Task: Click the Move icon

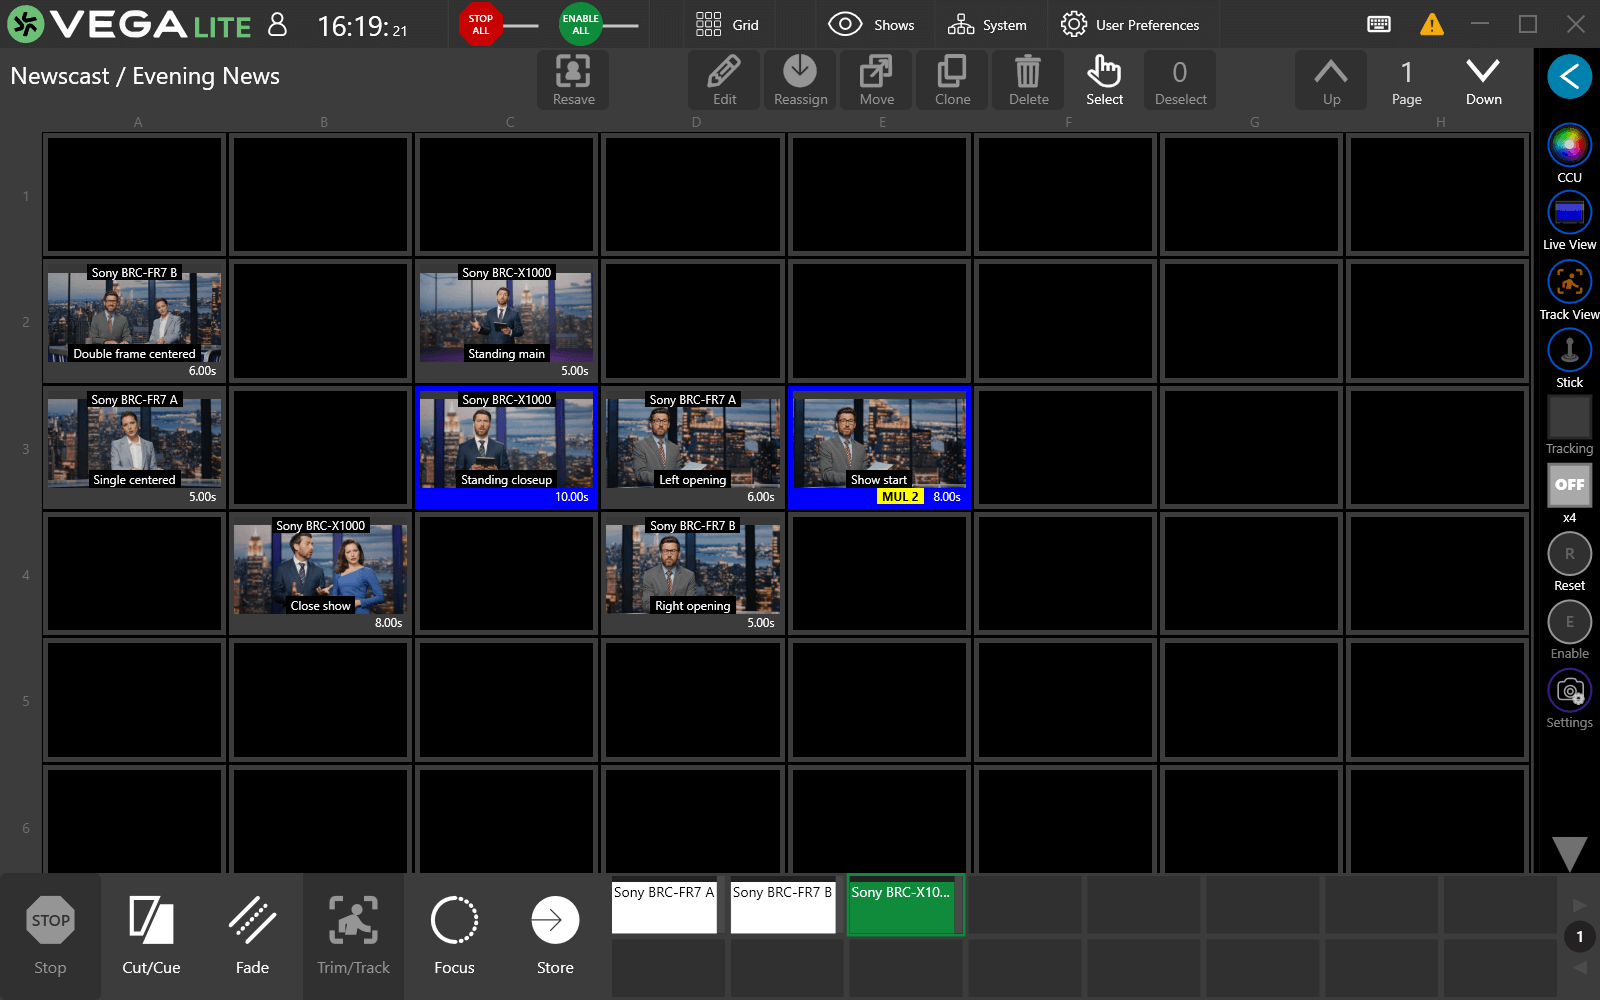Action: [x=877, y=79]
